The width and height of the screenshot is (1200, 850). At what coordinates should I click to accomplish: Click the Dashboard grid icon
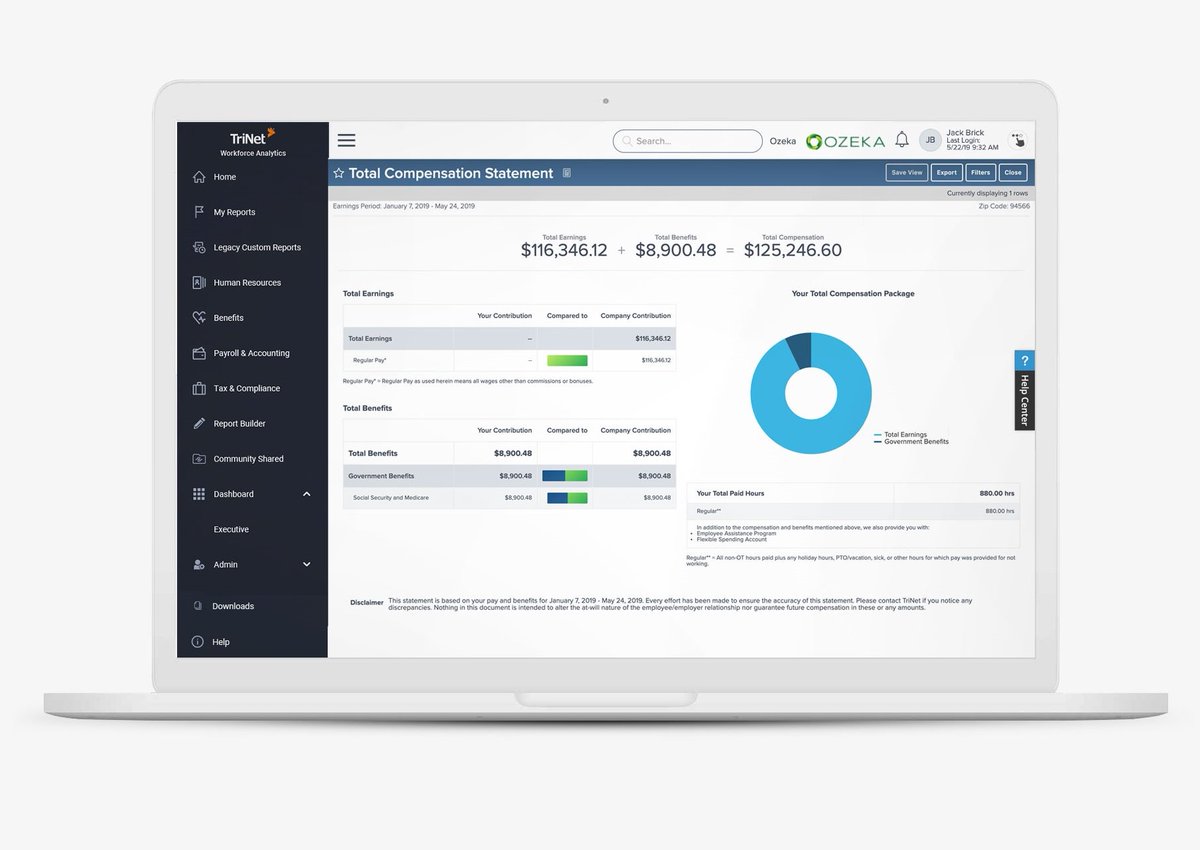[x=199, y=494]
